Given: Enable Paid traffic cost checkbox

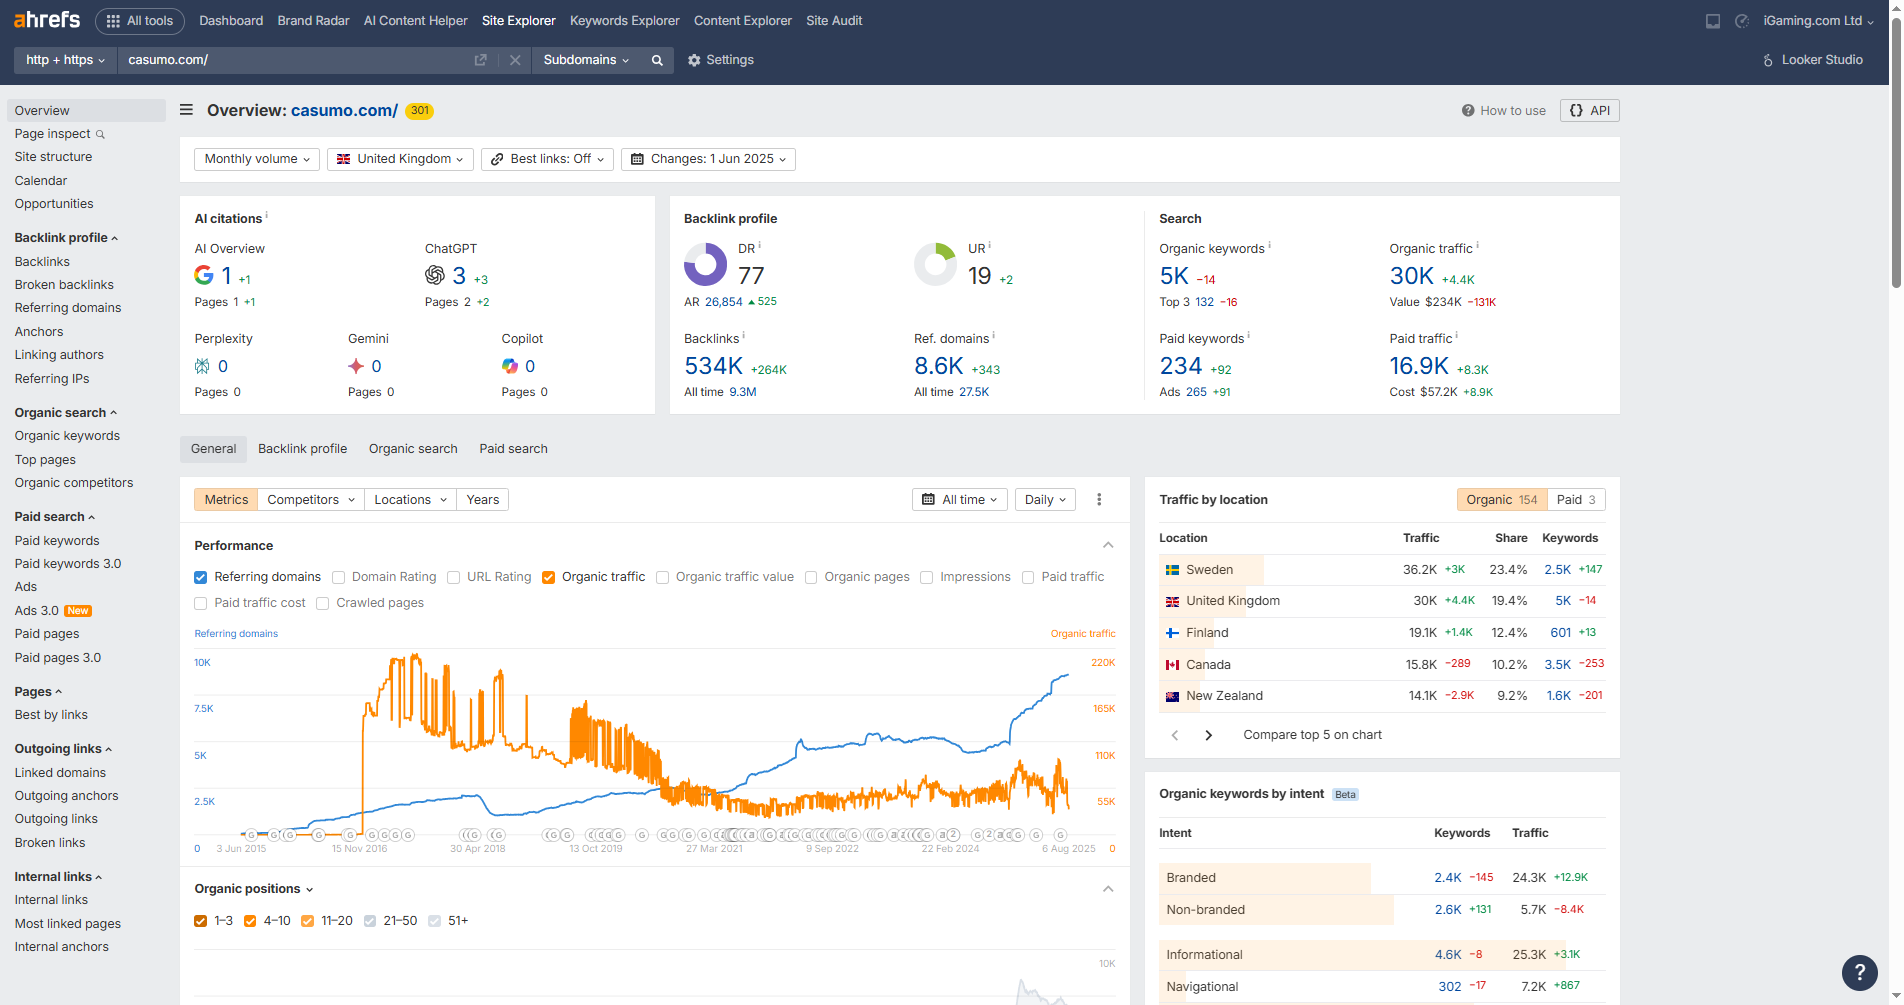Looking at the screenshot, I should [x=201, y=603].
